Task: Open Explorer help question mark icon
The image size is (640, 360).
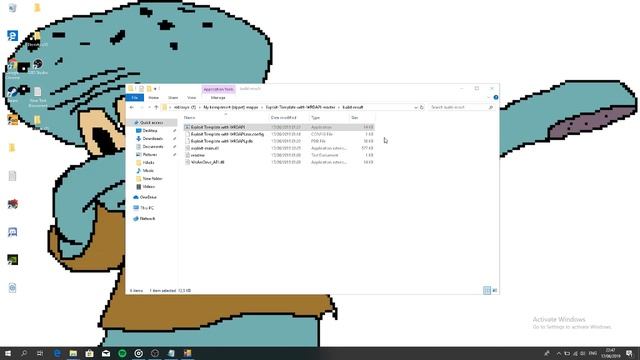Action: pos(496,98)
